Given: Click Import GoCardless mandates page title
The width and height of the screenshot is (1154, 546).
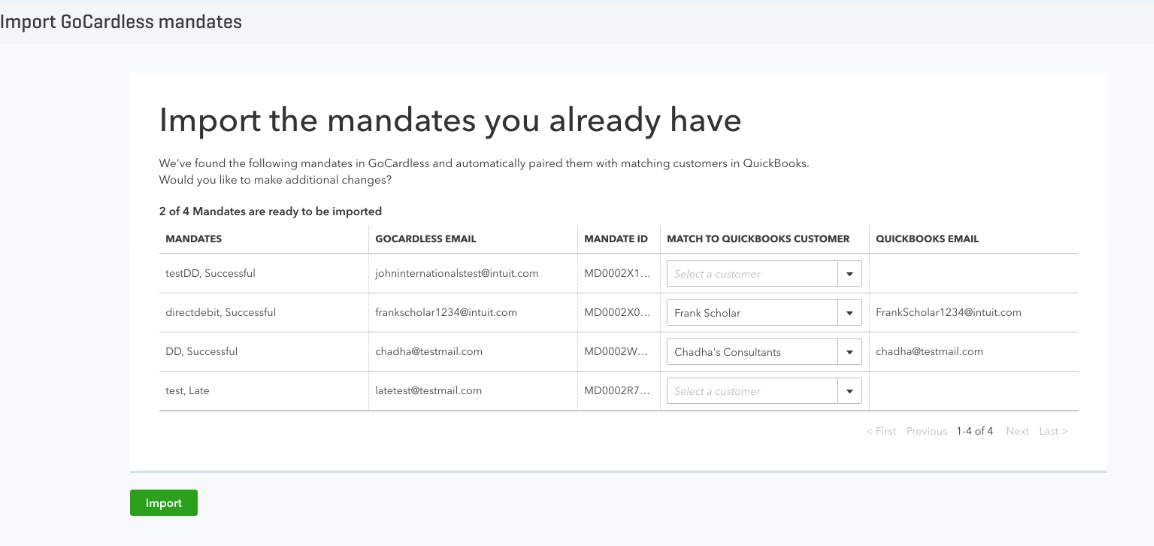Looking at the screenshot, I should point(121,22).
